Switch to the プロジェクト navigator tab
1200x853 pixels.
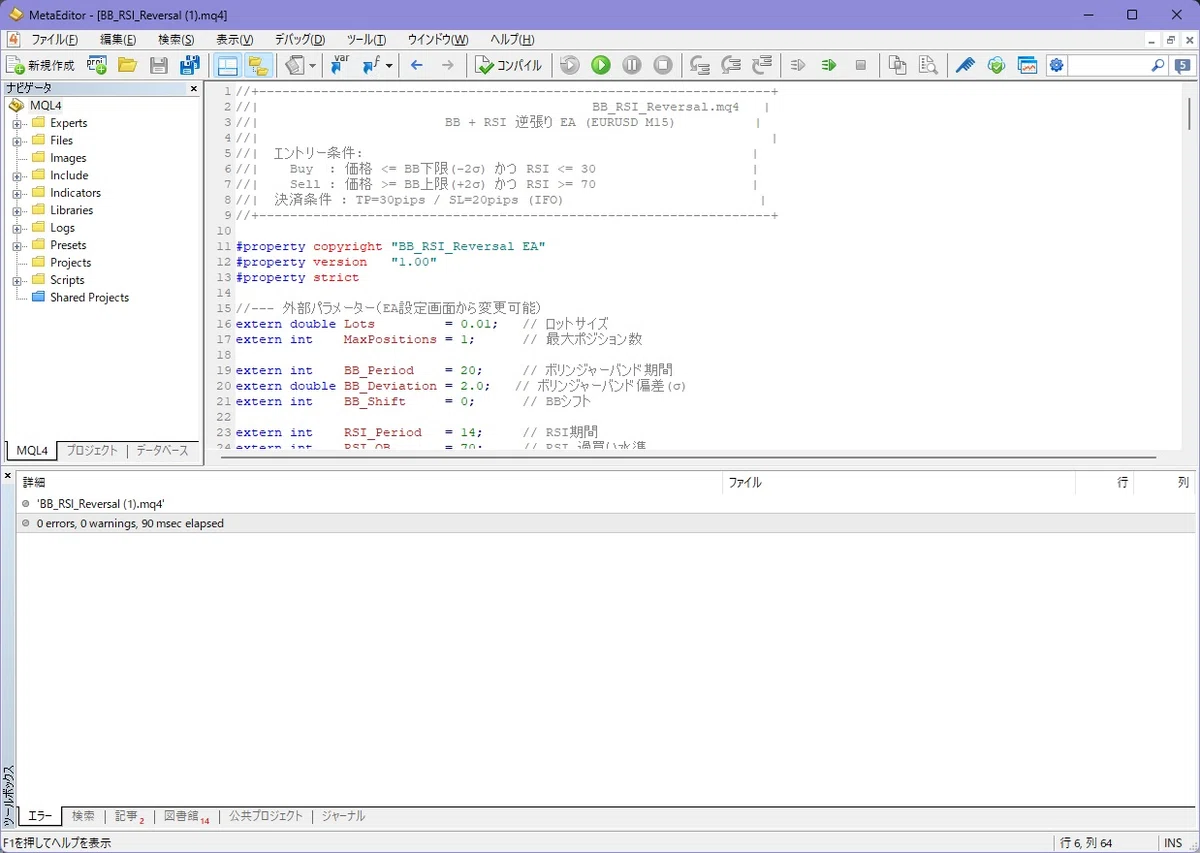(92, 451)
